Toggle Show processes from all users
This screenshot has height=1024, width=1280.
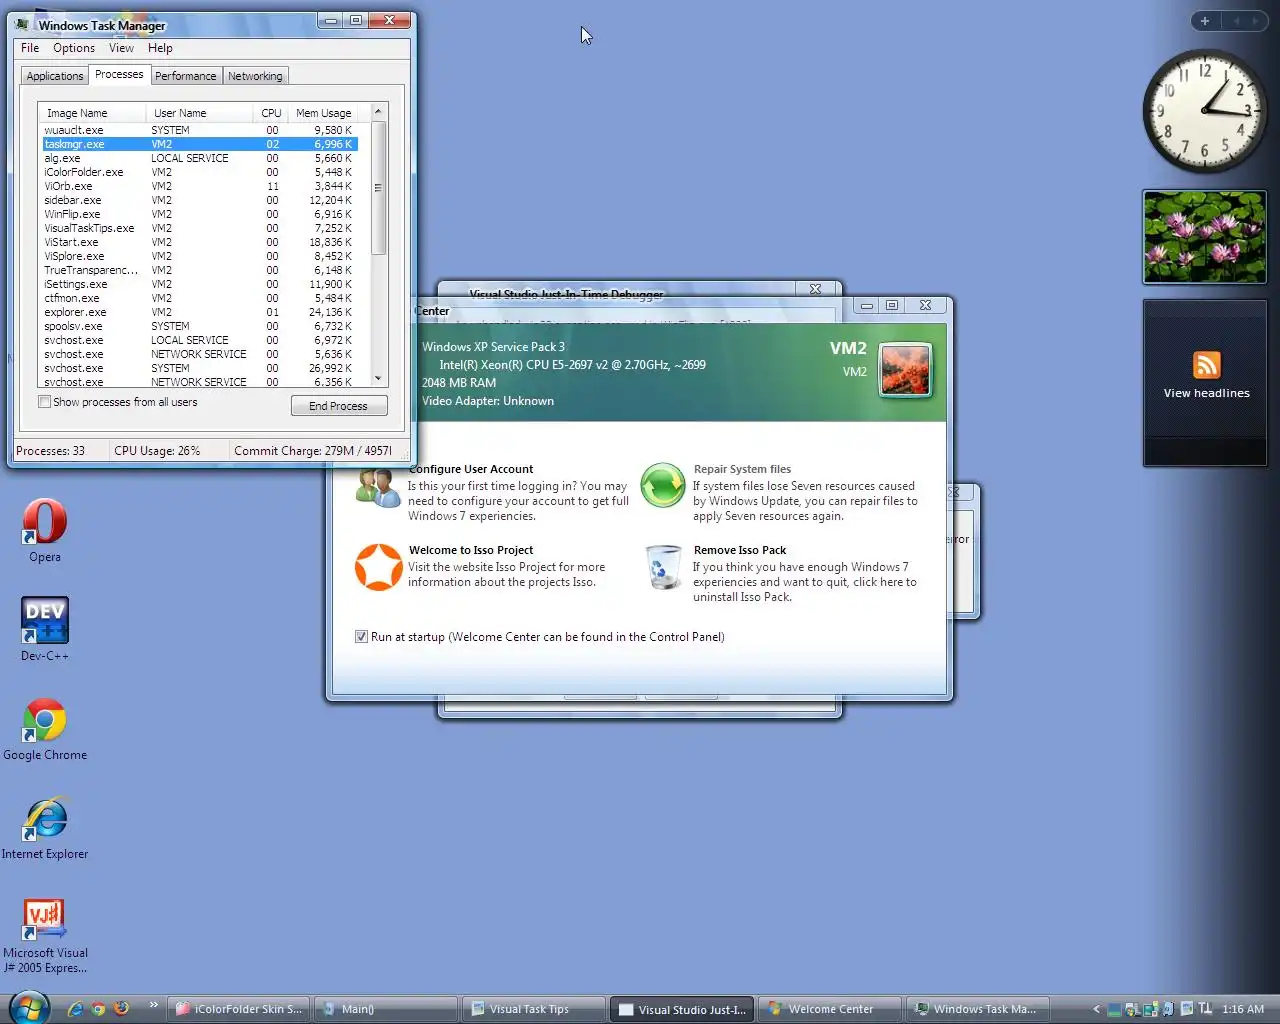click(x=44, y=402)
